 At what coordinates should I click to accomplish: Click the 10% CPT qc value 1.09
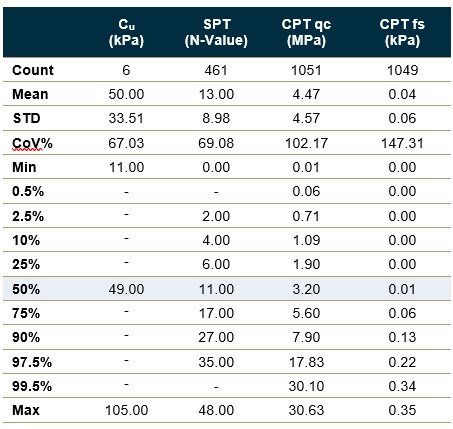tap(306, 240)
